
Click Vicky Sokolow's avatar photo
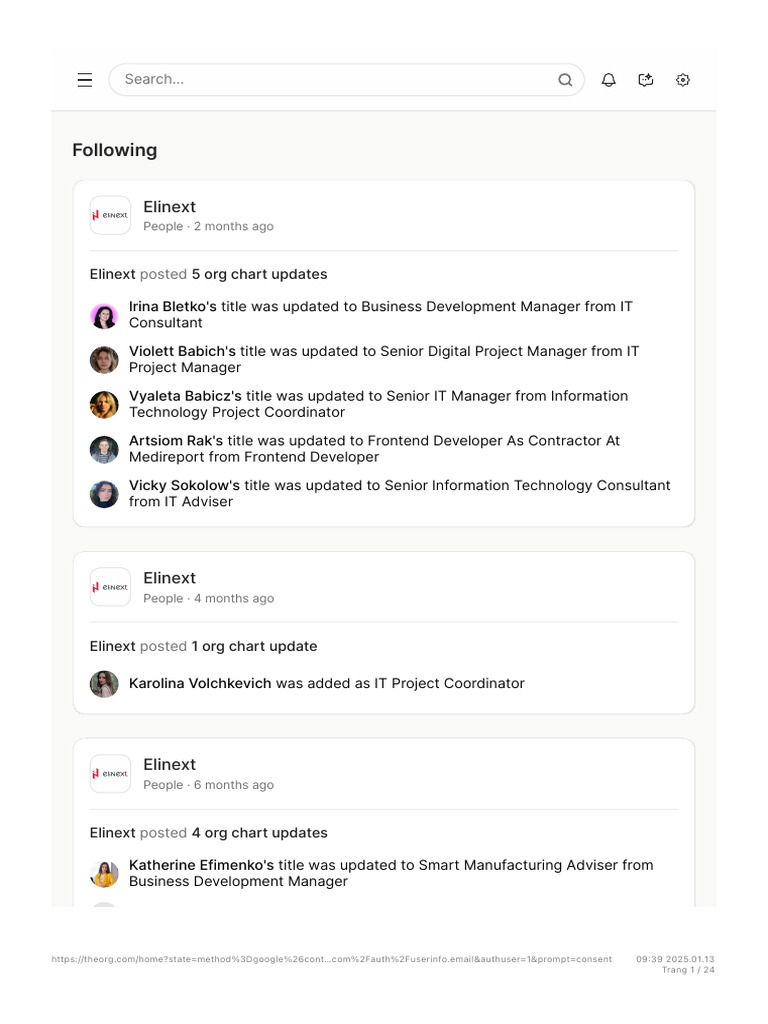104,494
